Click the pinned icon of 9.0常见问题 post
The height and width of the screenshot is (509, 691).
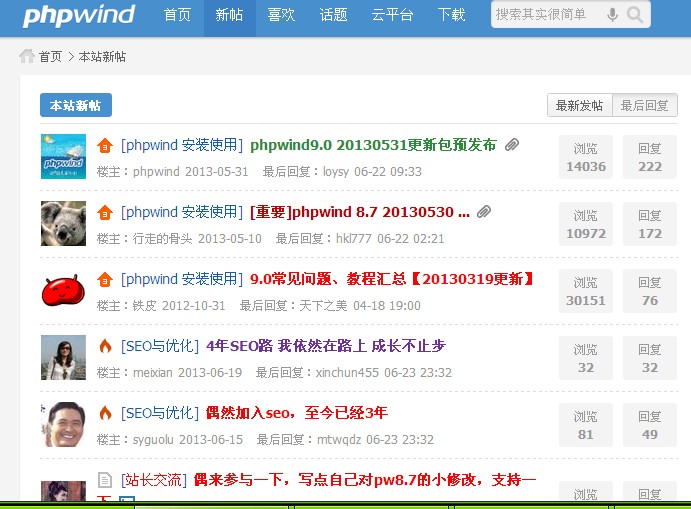(x=105, y=279)
